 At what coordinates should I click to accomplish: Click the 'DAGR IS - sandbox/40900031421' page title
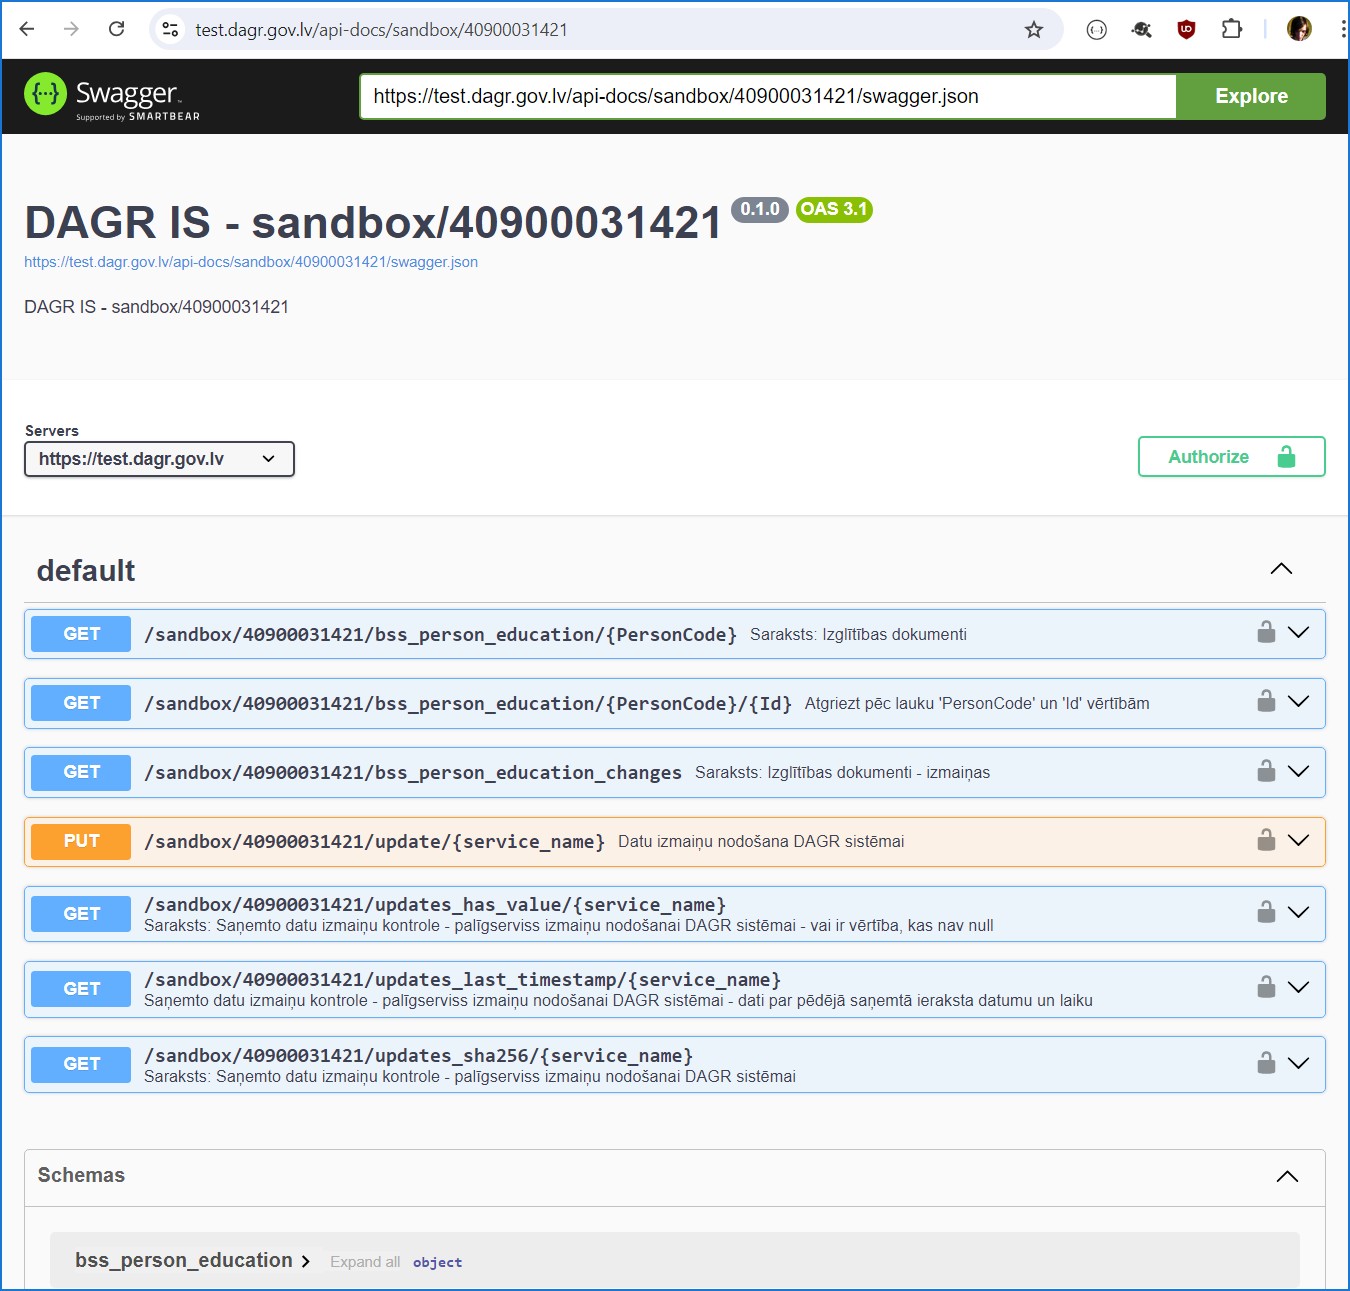coord(373,222)
